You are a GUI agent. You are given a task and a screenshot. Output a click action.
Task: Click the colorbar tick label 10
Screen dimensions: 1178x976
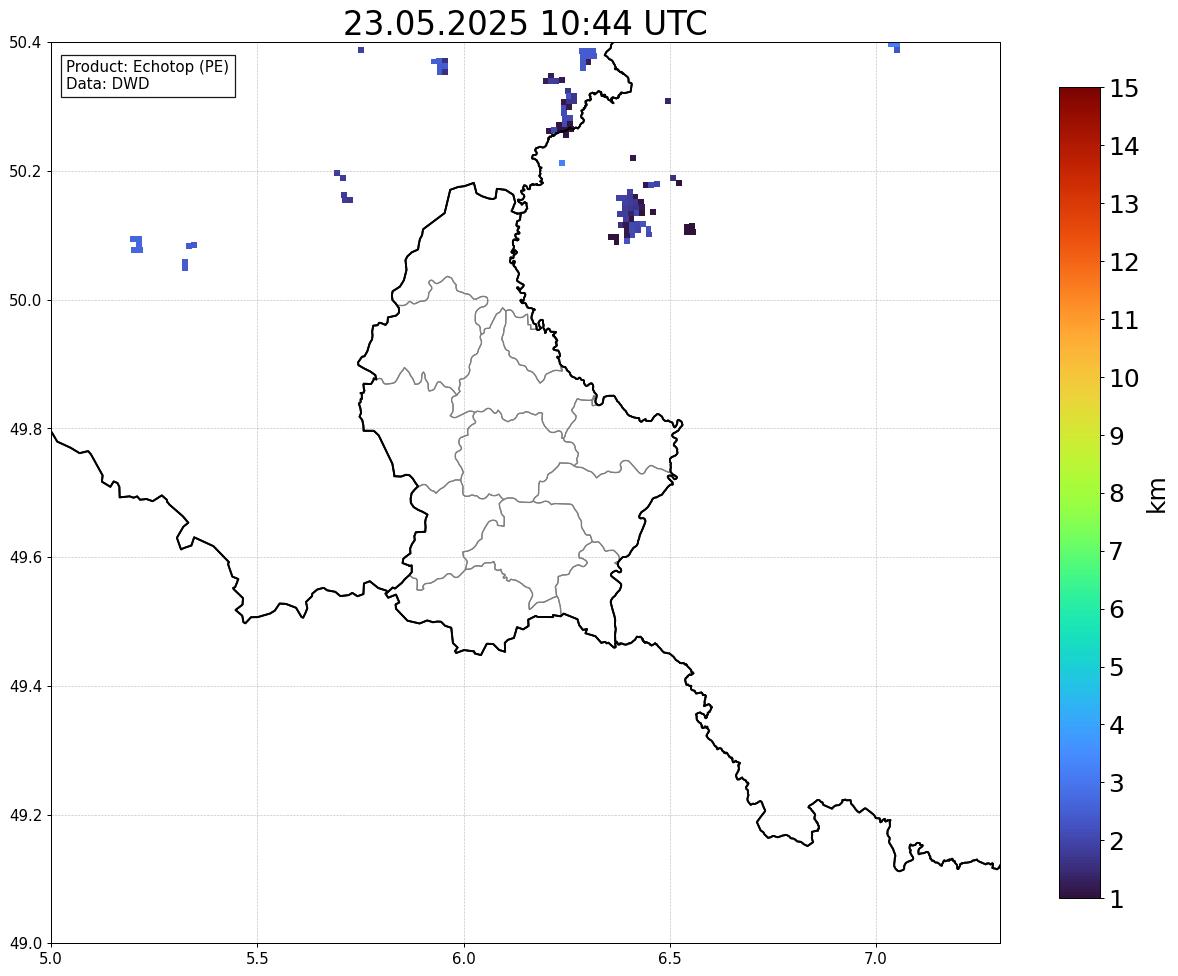(x=1124, y=378)
